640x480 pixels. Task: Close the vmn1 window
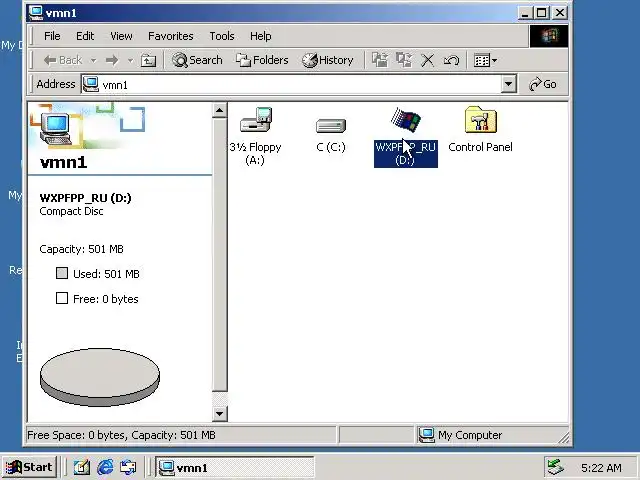tap(560, 13)
